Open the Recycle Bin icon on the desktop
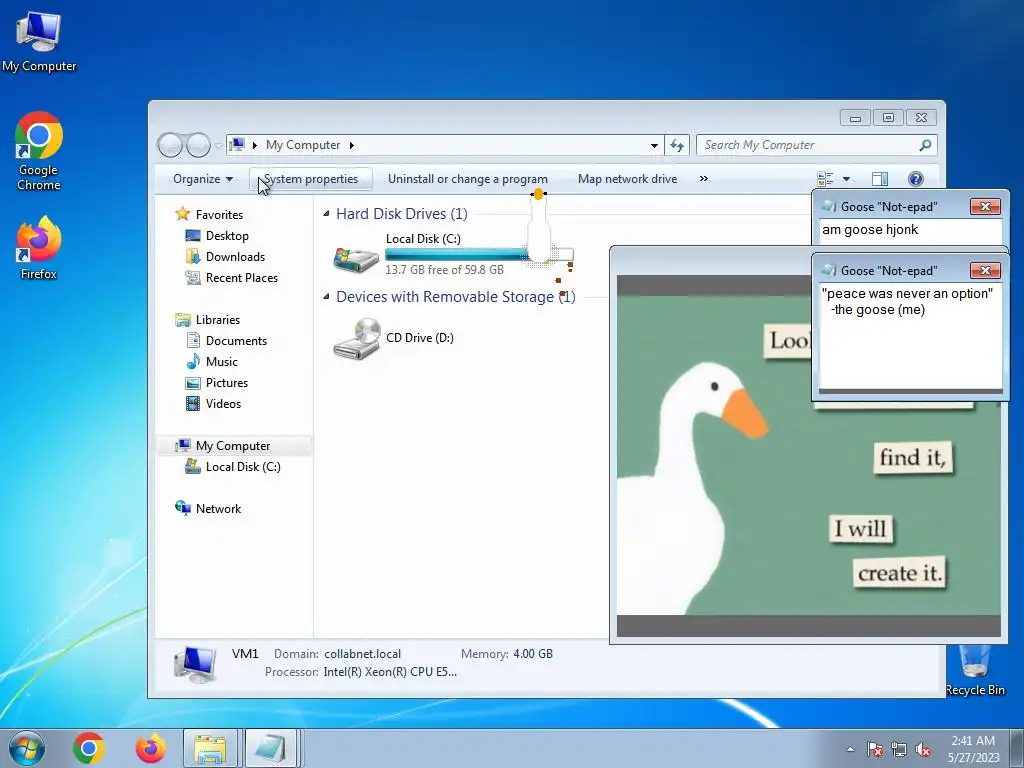Image resolution: width=1024 pixels, height=768 pixels. click(975, 671)
